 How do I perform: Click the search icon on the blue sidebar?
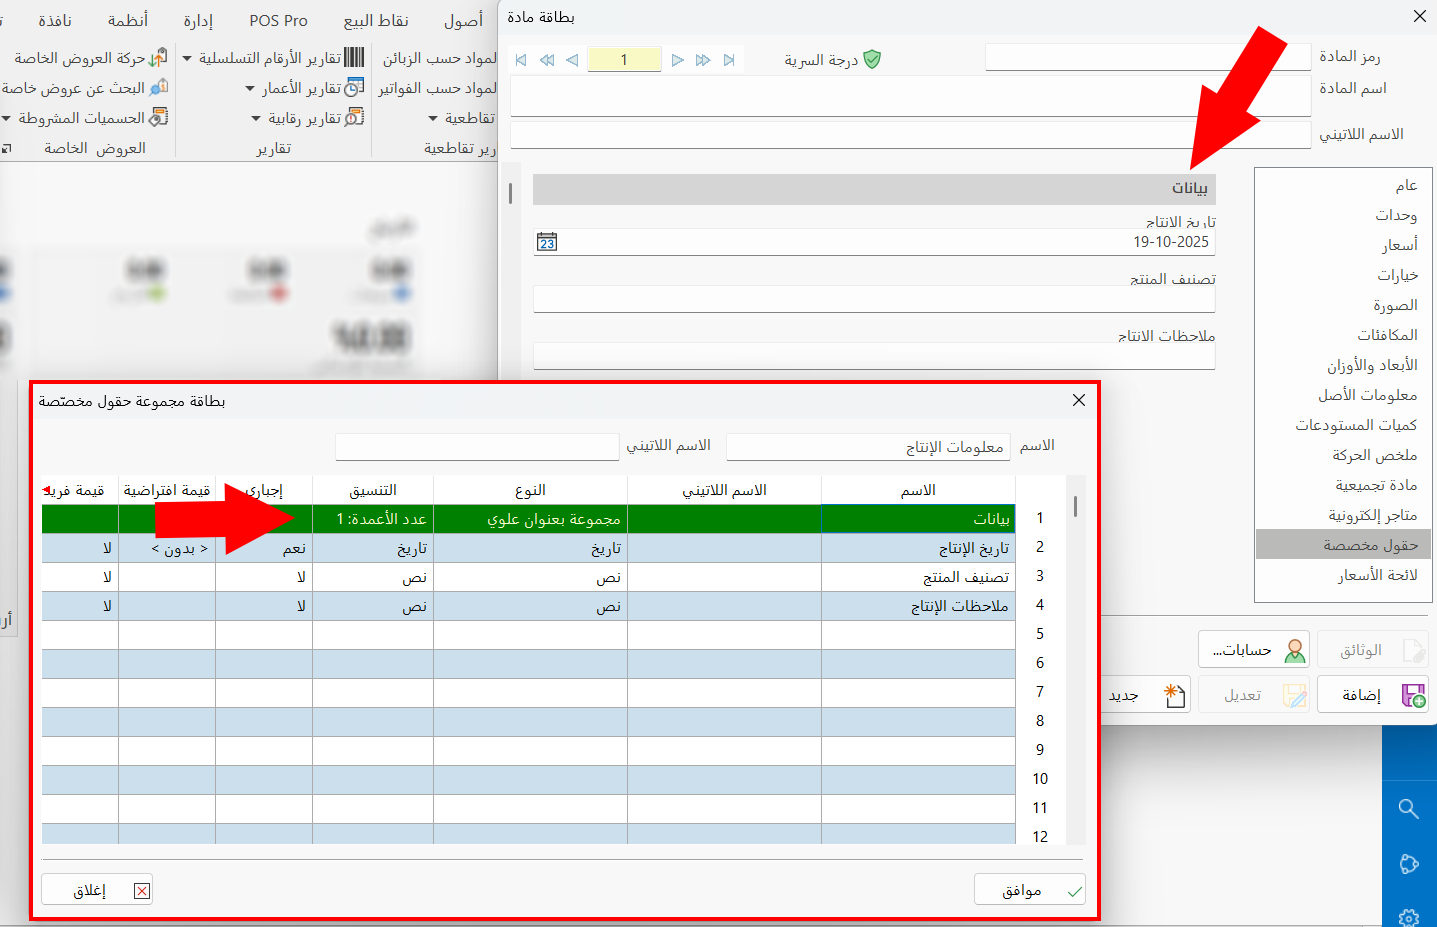click(x=1409, y=809)
